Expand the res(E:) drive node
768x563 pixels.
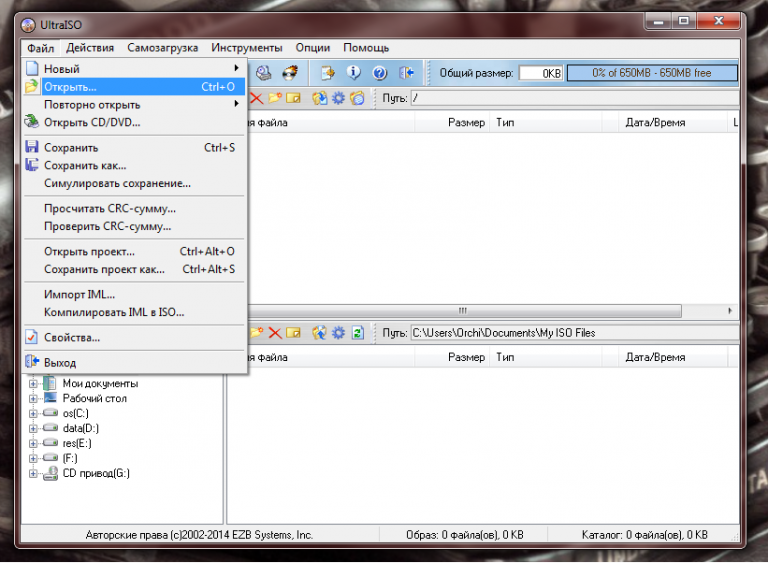33,443
